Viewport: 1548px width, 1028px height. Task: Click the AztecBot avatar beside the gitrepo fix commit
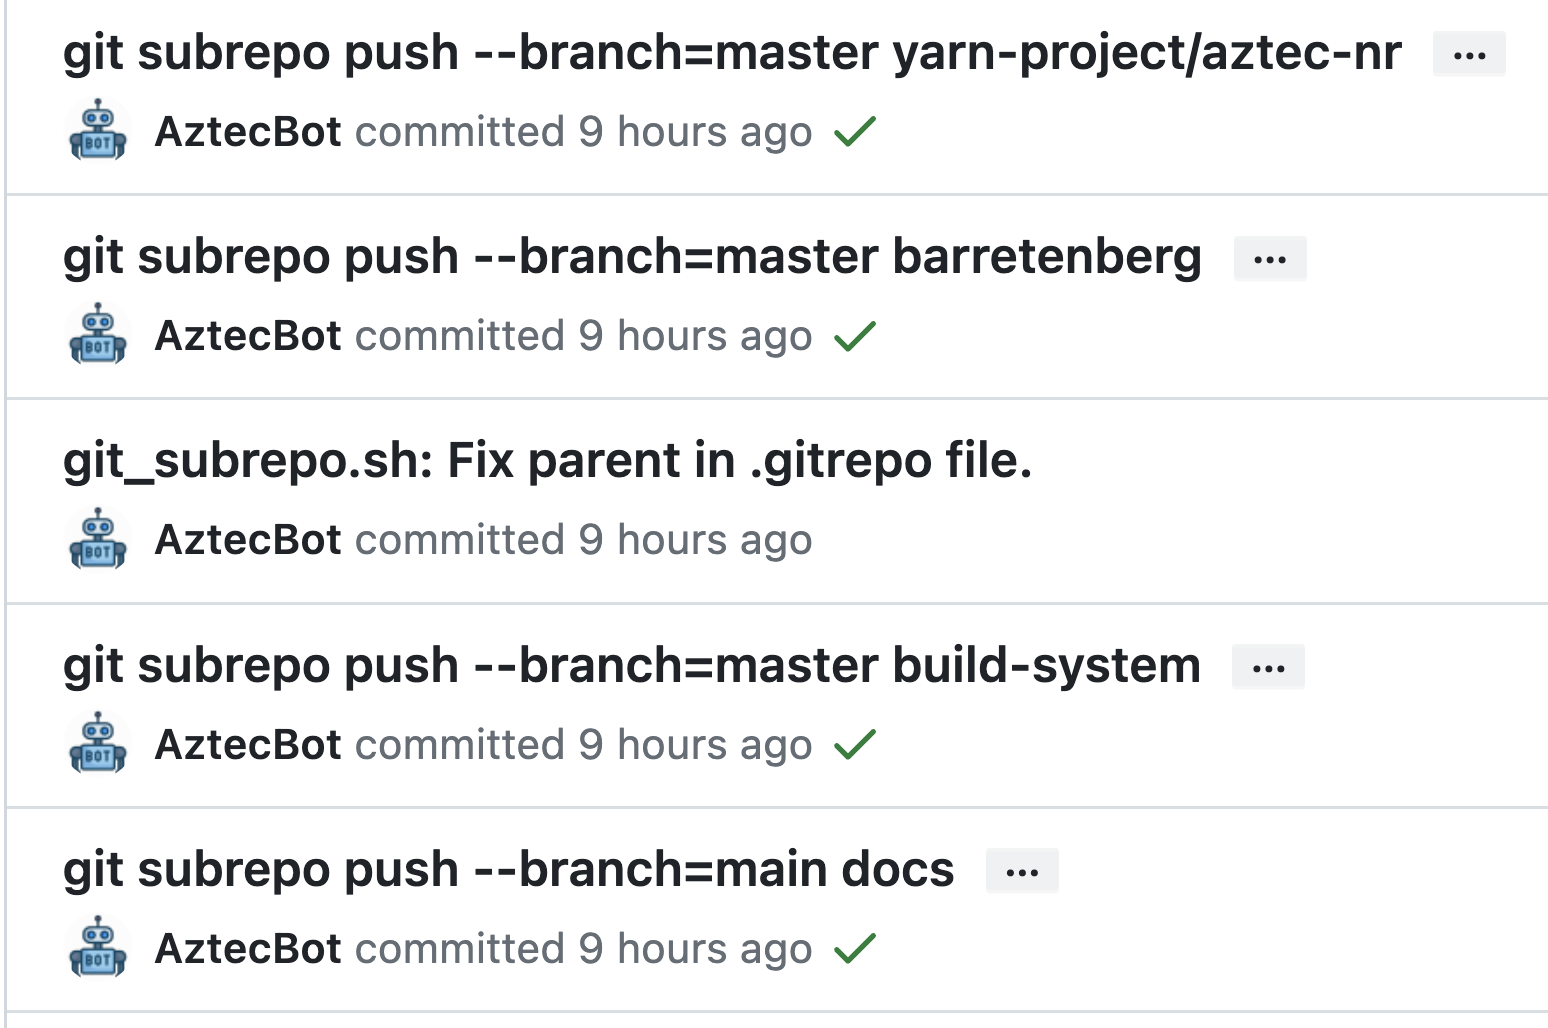(x=97, y=539)
